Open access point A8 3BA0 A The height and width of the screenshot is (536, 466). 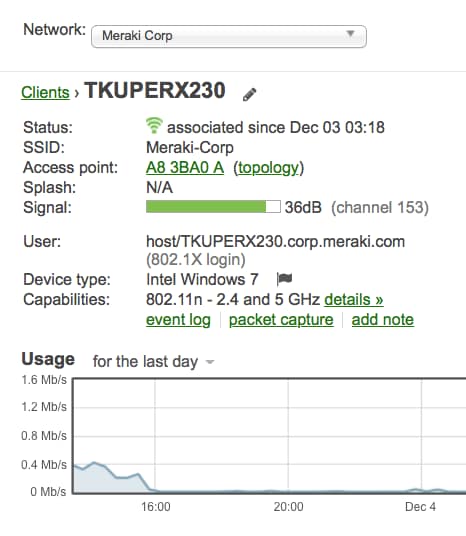185,168
